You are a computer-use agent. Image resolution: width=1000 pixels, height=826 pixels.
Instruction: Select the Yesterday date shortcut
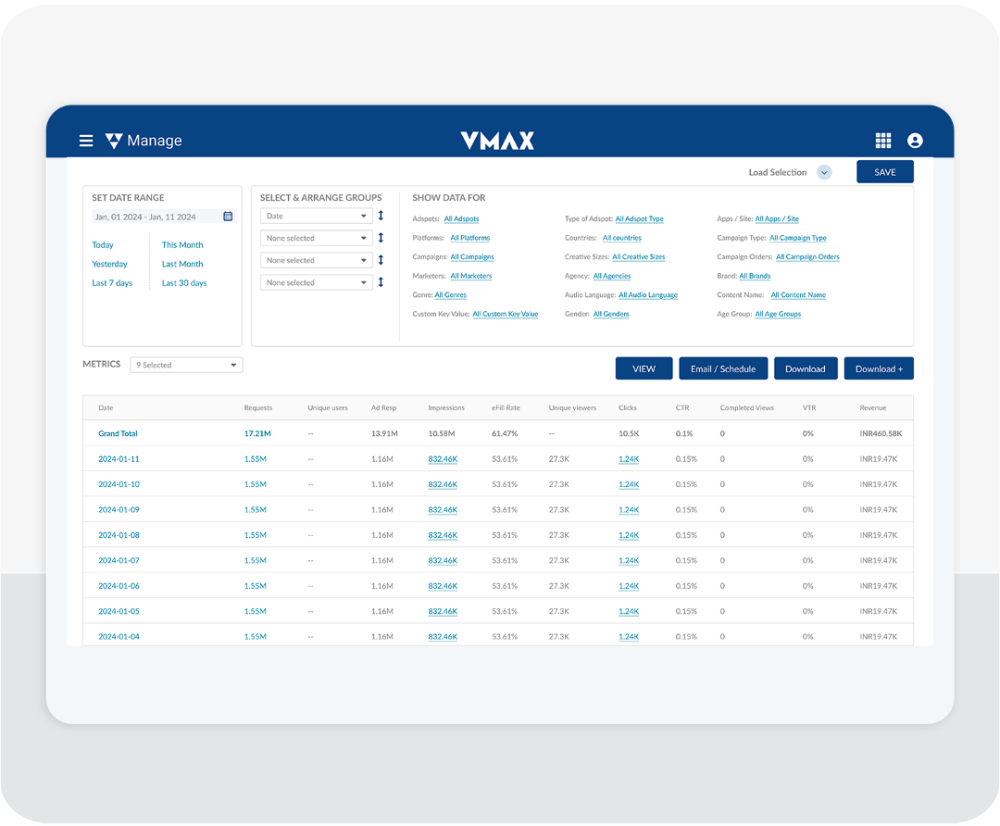110,264
